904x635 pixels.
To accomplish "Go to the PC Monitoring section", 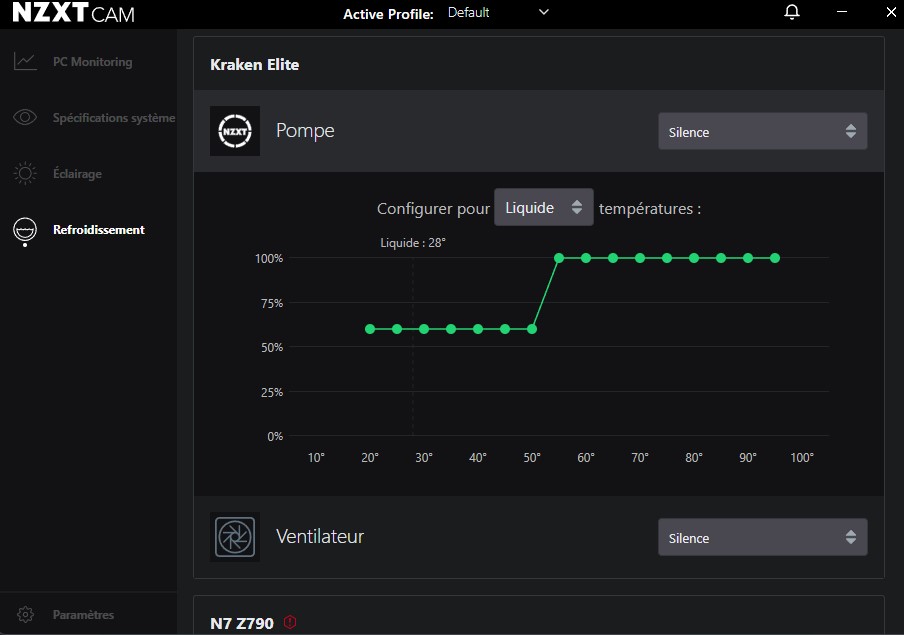I will 92,62.
